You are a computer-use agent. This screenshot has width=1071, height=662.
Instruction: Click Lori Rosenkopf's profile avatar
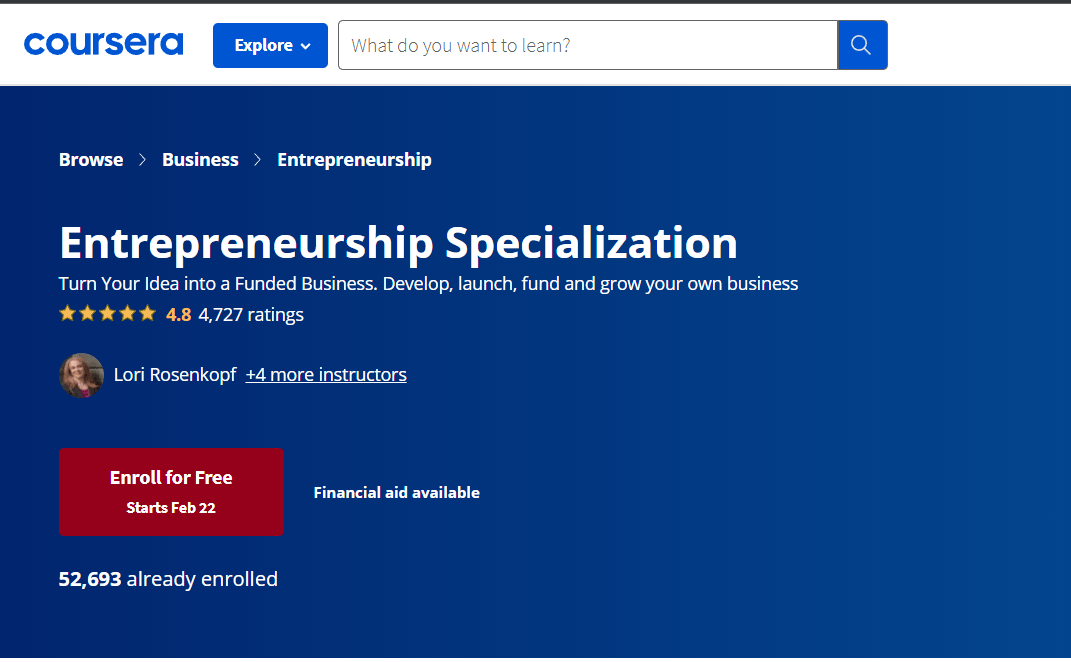click(x=81, y=374)
